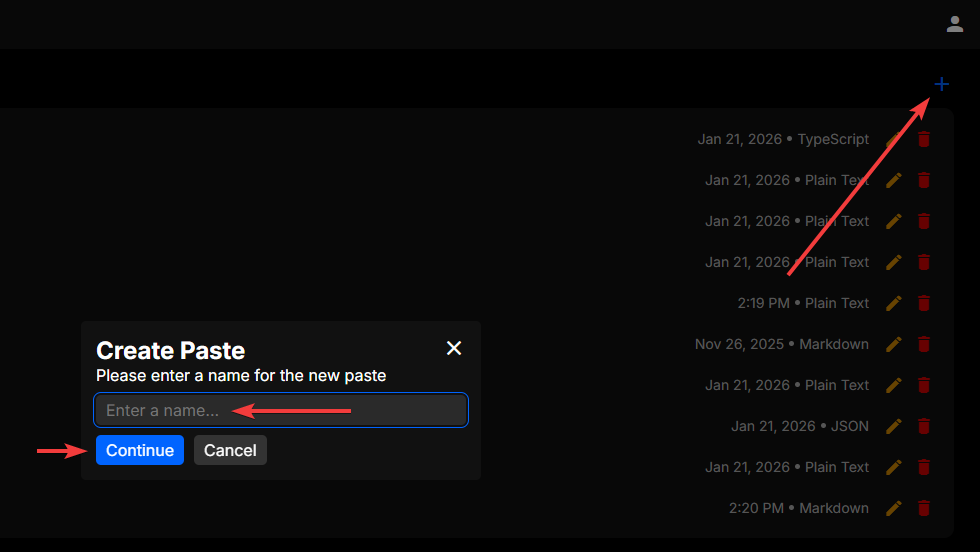The height and width of the screenshot is (552, 980).
Task: Focus the 'Enter a name...' input field
Action: click(x=280, y=410)
